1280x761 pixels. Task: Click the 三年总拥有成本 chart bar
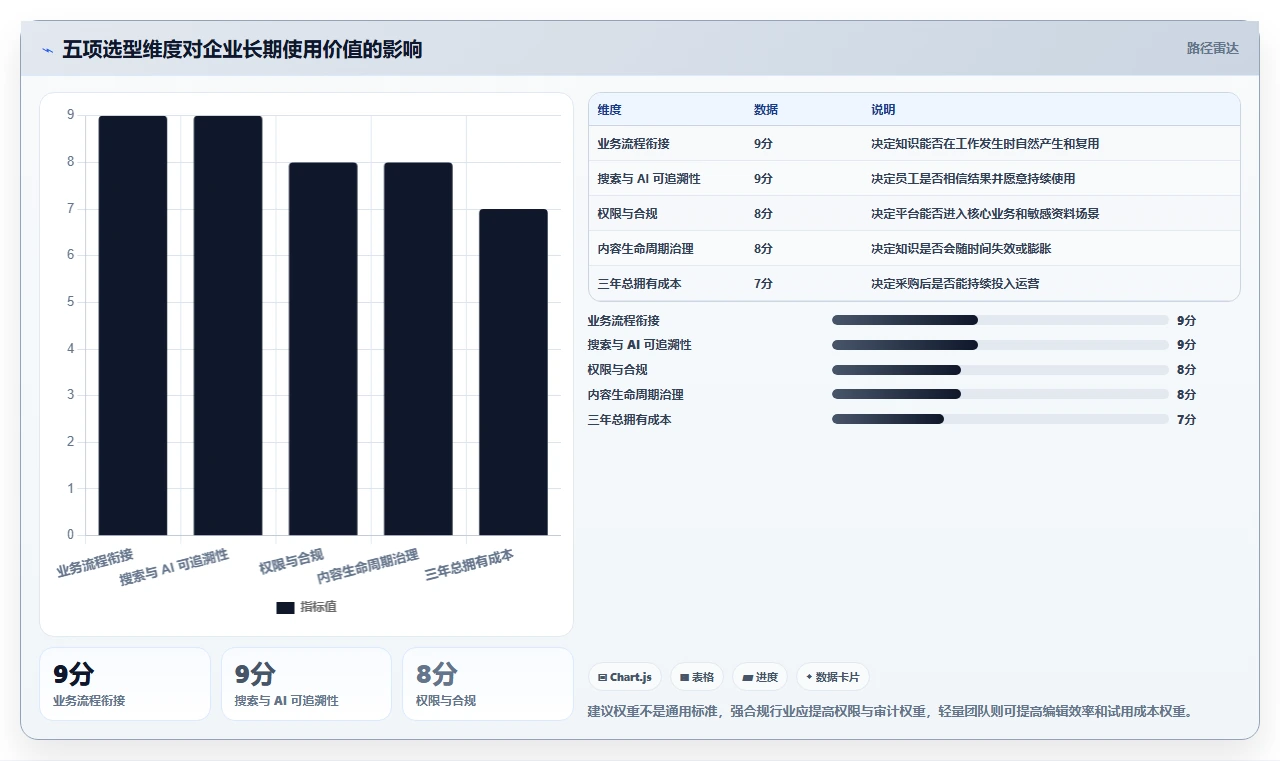(513, 372)
